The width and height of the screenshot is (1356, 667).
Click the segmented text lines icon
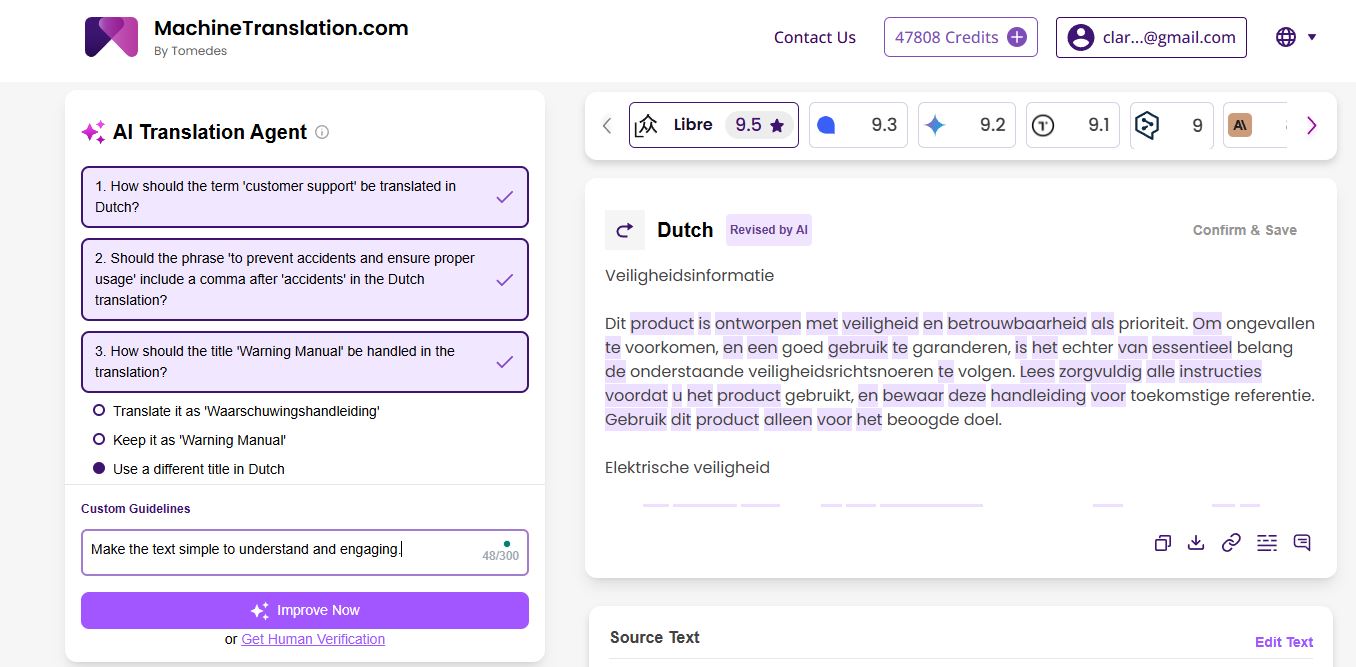point(1267,543)
